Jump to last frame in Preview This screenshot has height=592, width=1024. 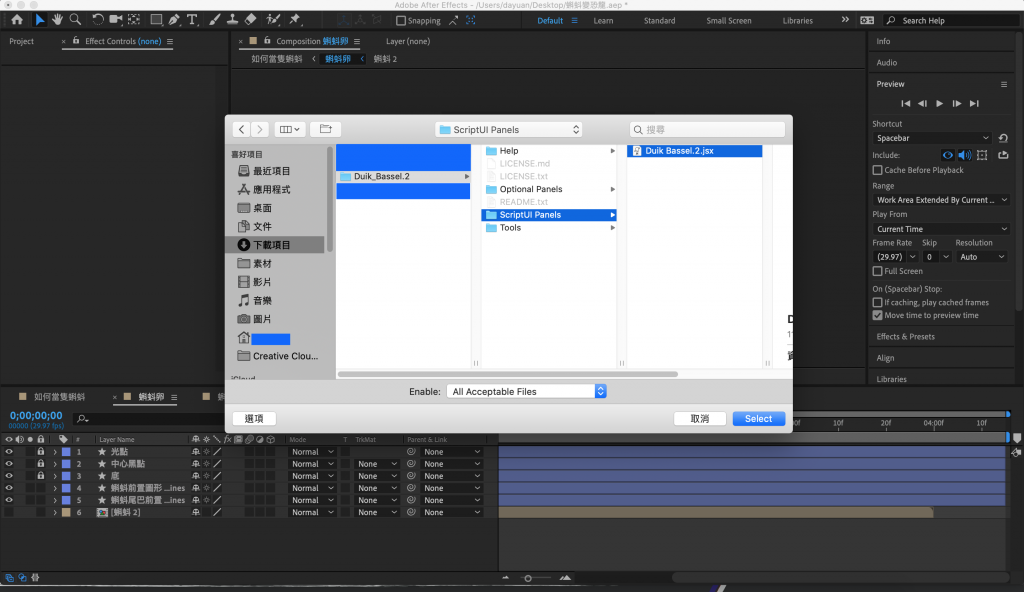tap(974, 103)
